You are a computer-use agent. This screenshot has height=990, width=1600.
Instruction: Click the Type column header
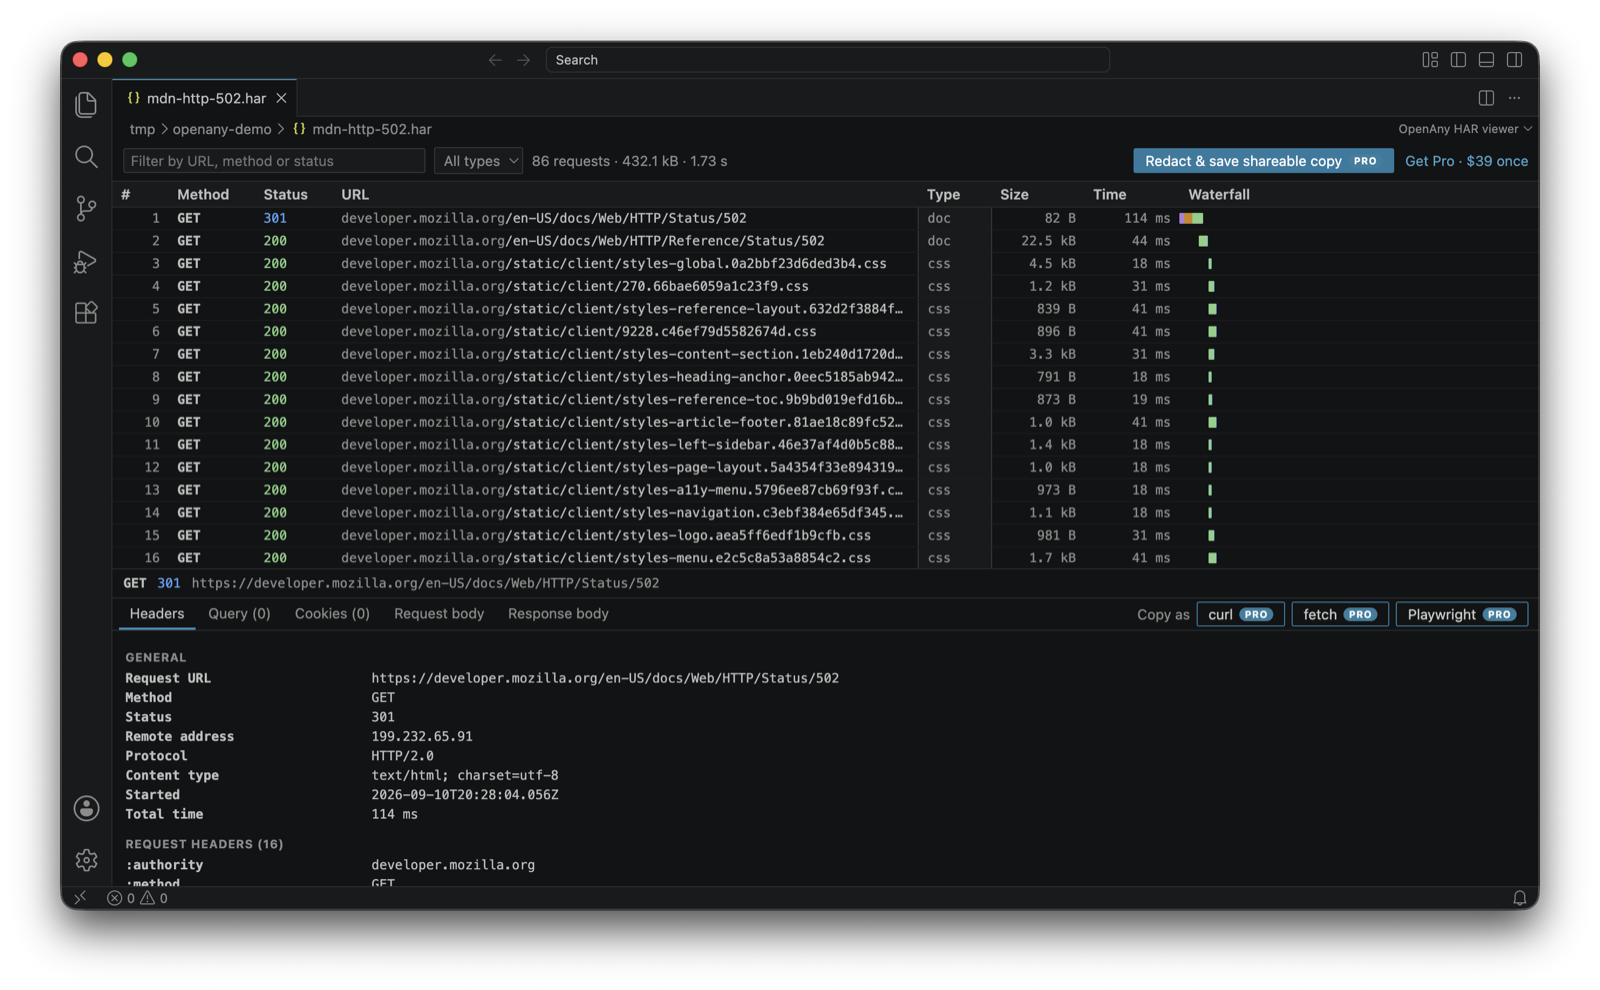click(x=943, y=194)
